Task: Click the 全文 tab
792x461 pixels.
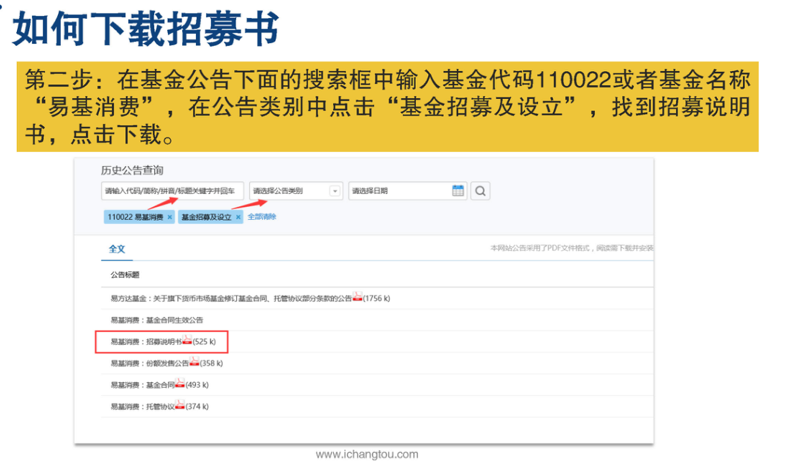Action: (x=117, y=249)
